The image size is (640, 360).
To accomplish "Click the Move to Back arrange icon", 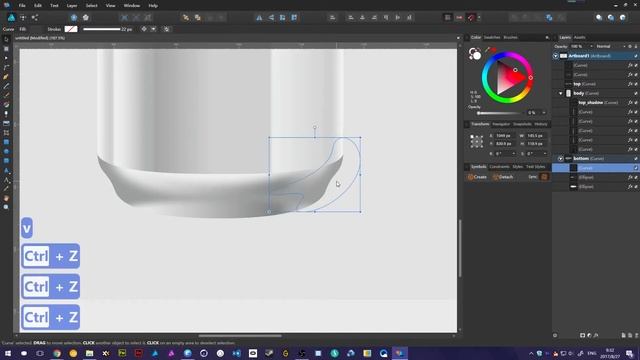I will click(186, 18).
